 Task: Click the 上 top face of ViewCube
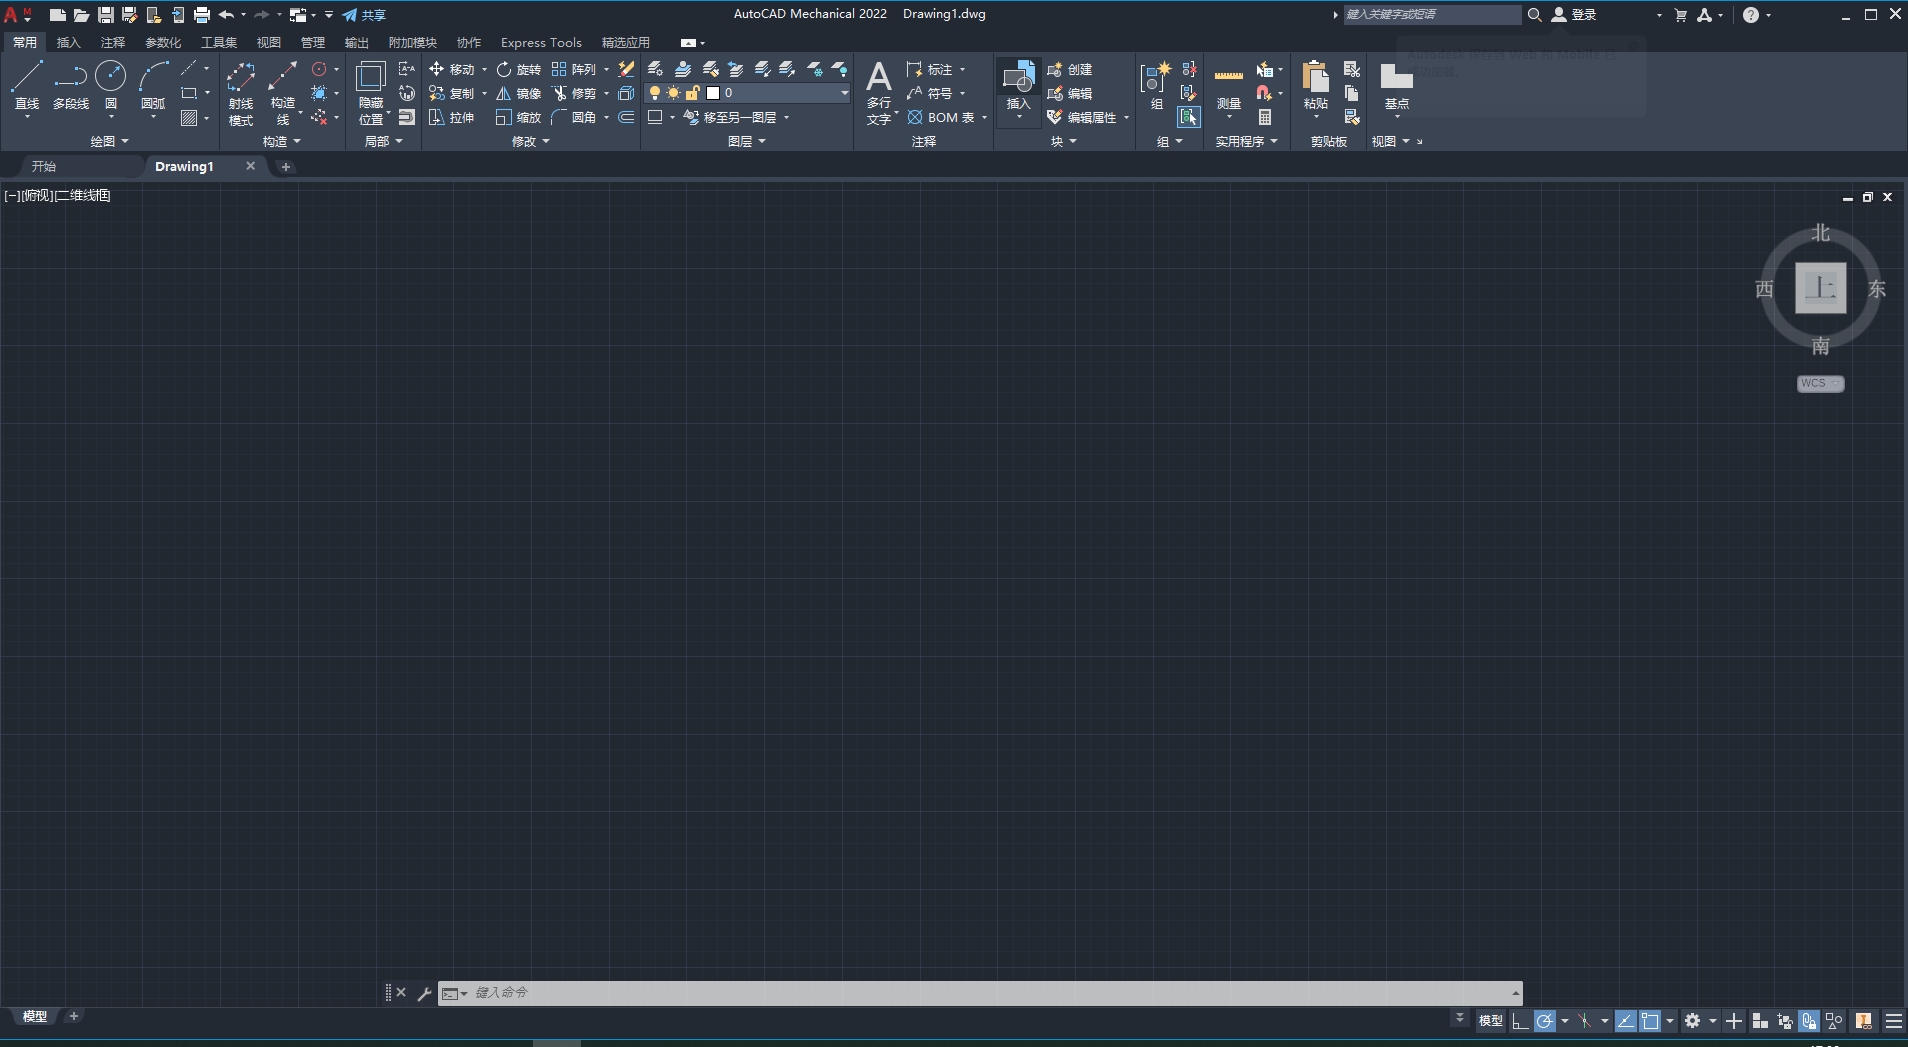point(1820,288)
